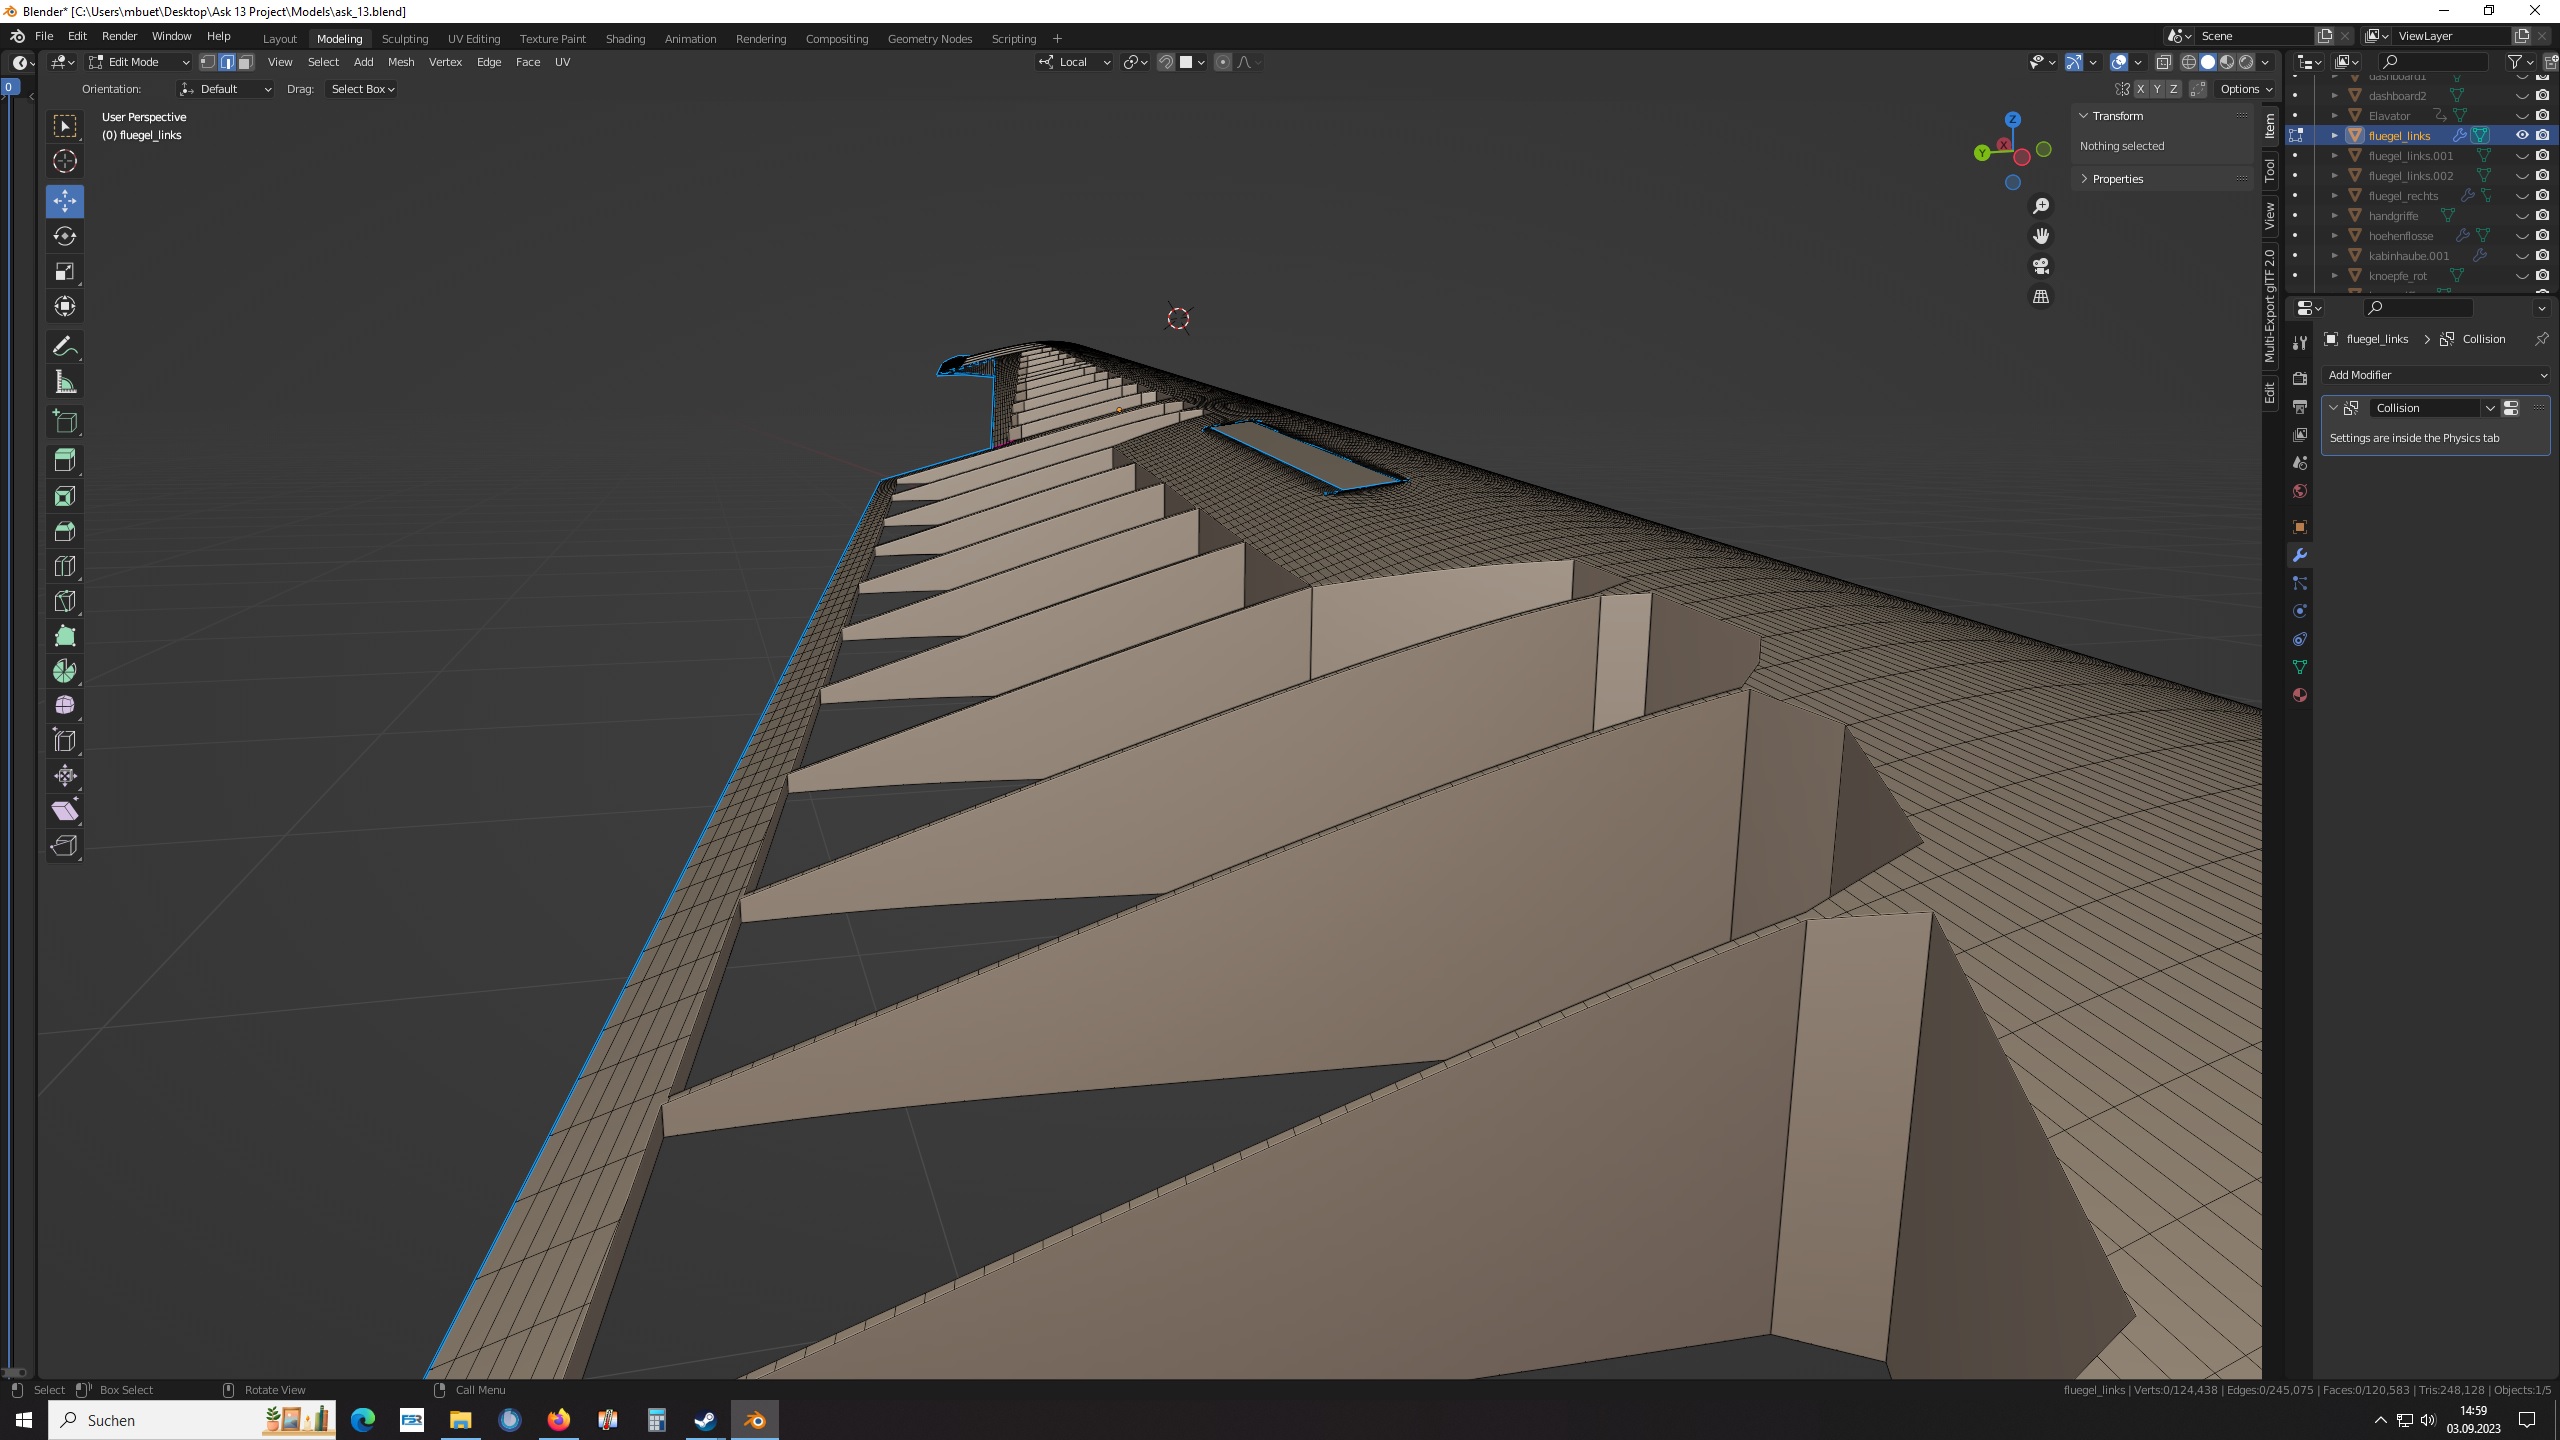This screenshot has height=1440, width=2560.
Task: Switch to the UV Editing workspace
Action: (473, 39)
